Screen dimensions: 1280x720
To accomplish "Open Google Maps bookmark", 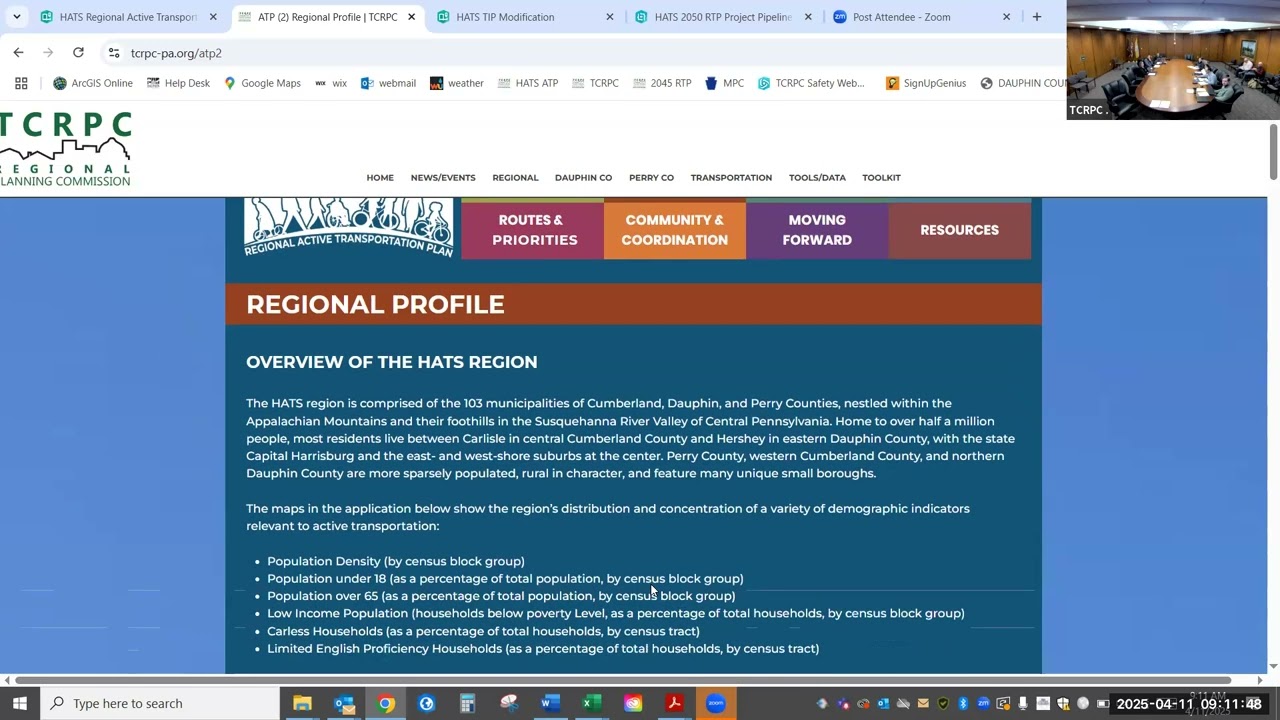I will (262, 83).
